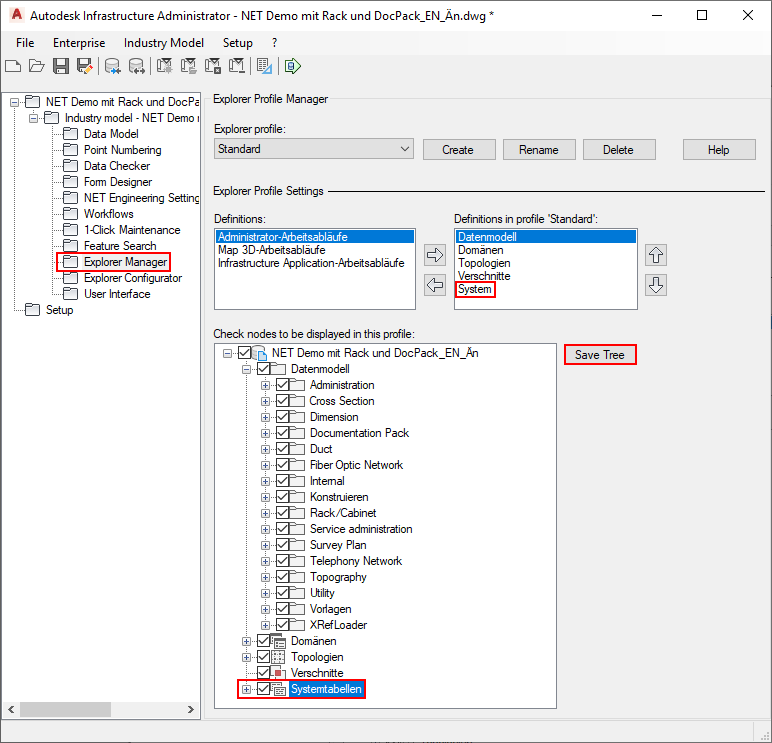The width and height of the screenshot is (772, 743).
Task: Move selected profile definition up
Action: point(656,255)
